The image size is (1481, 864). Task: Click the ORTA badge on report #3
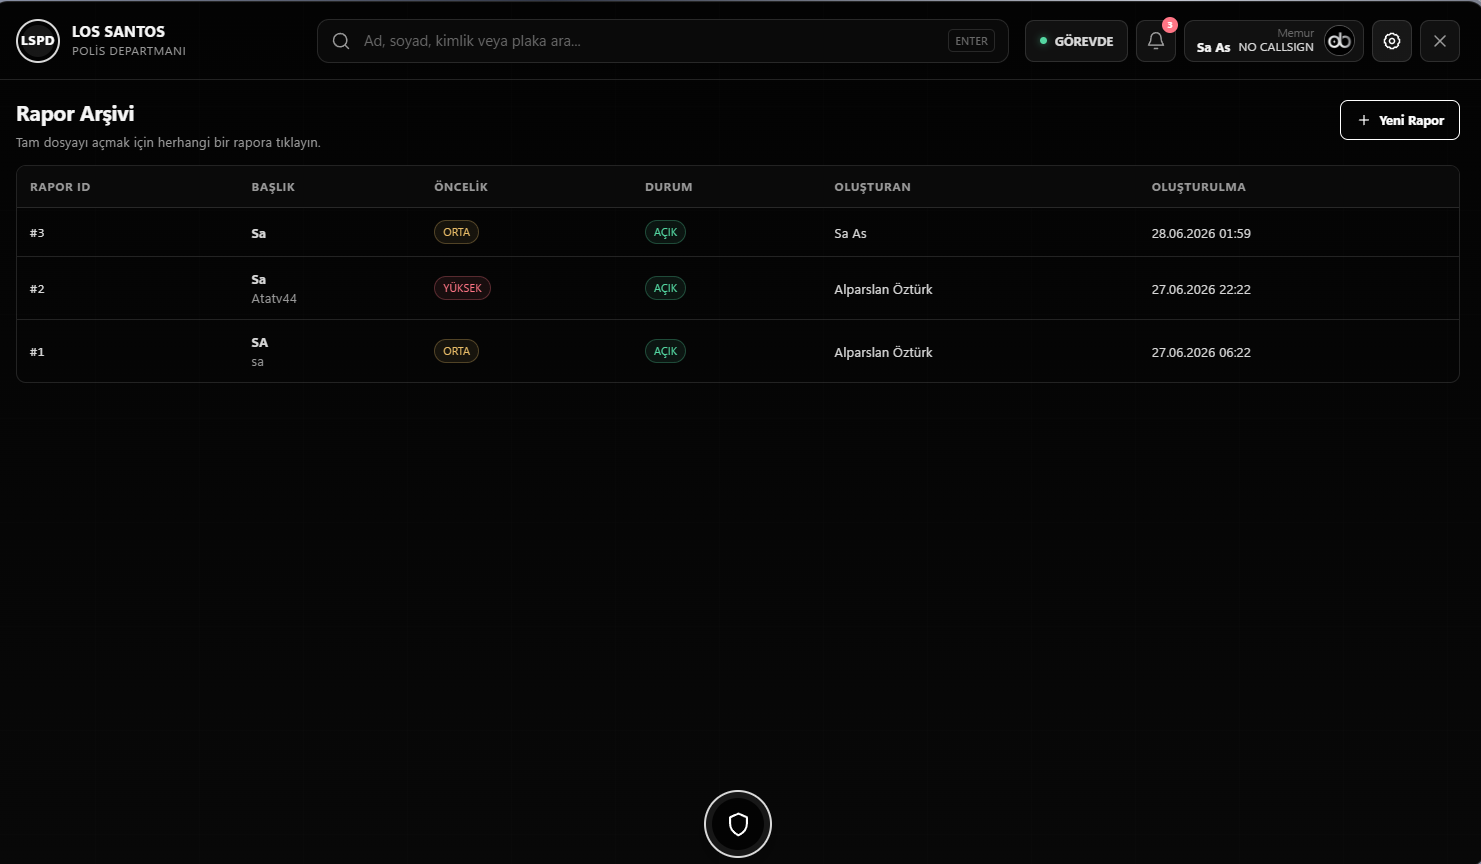pos(456,232)
